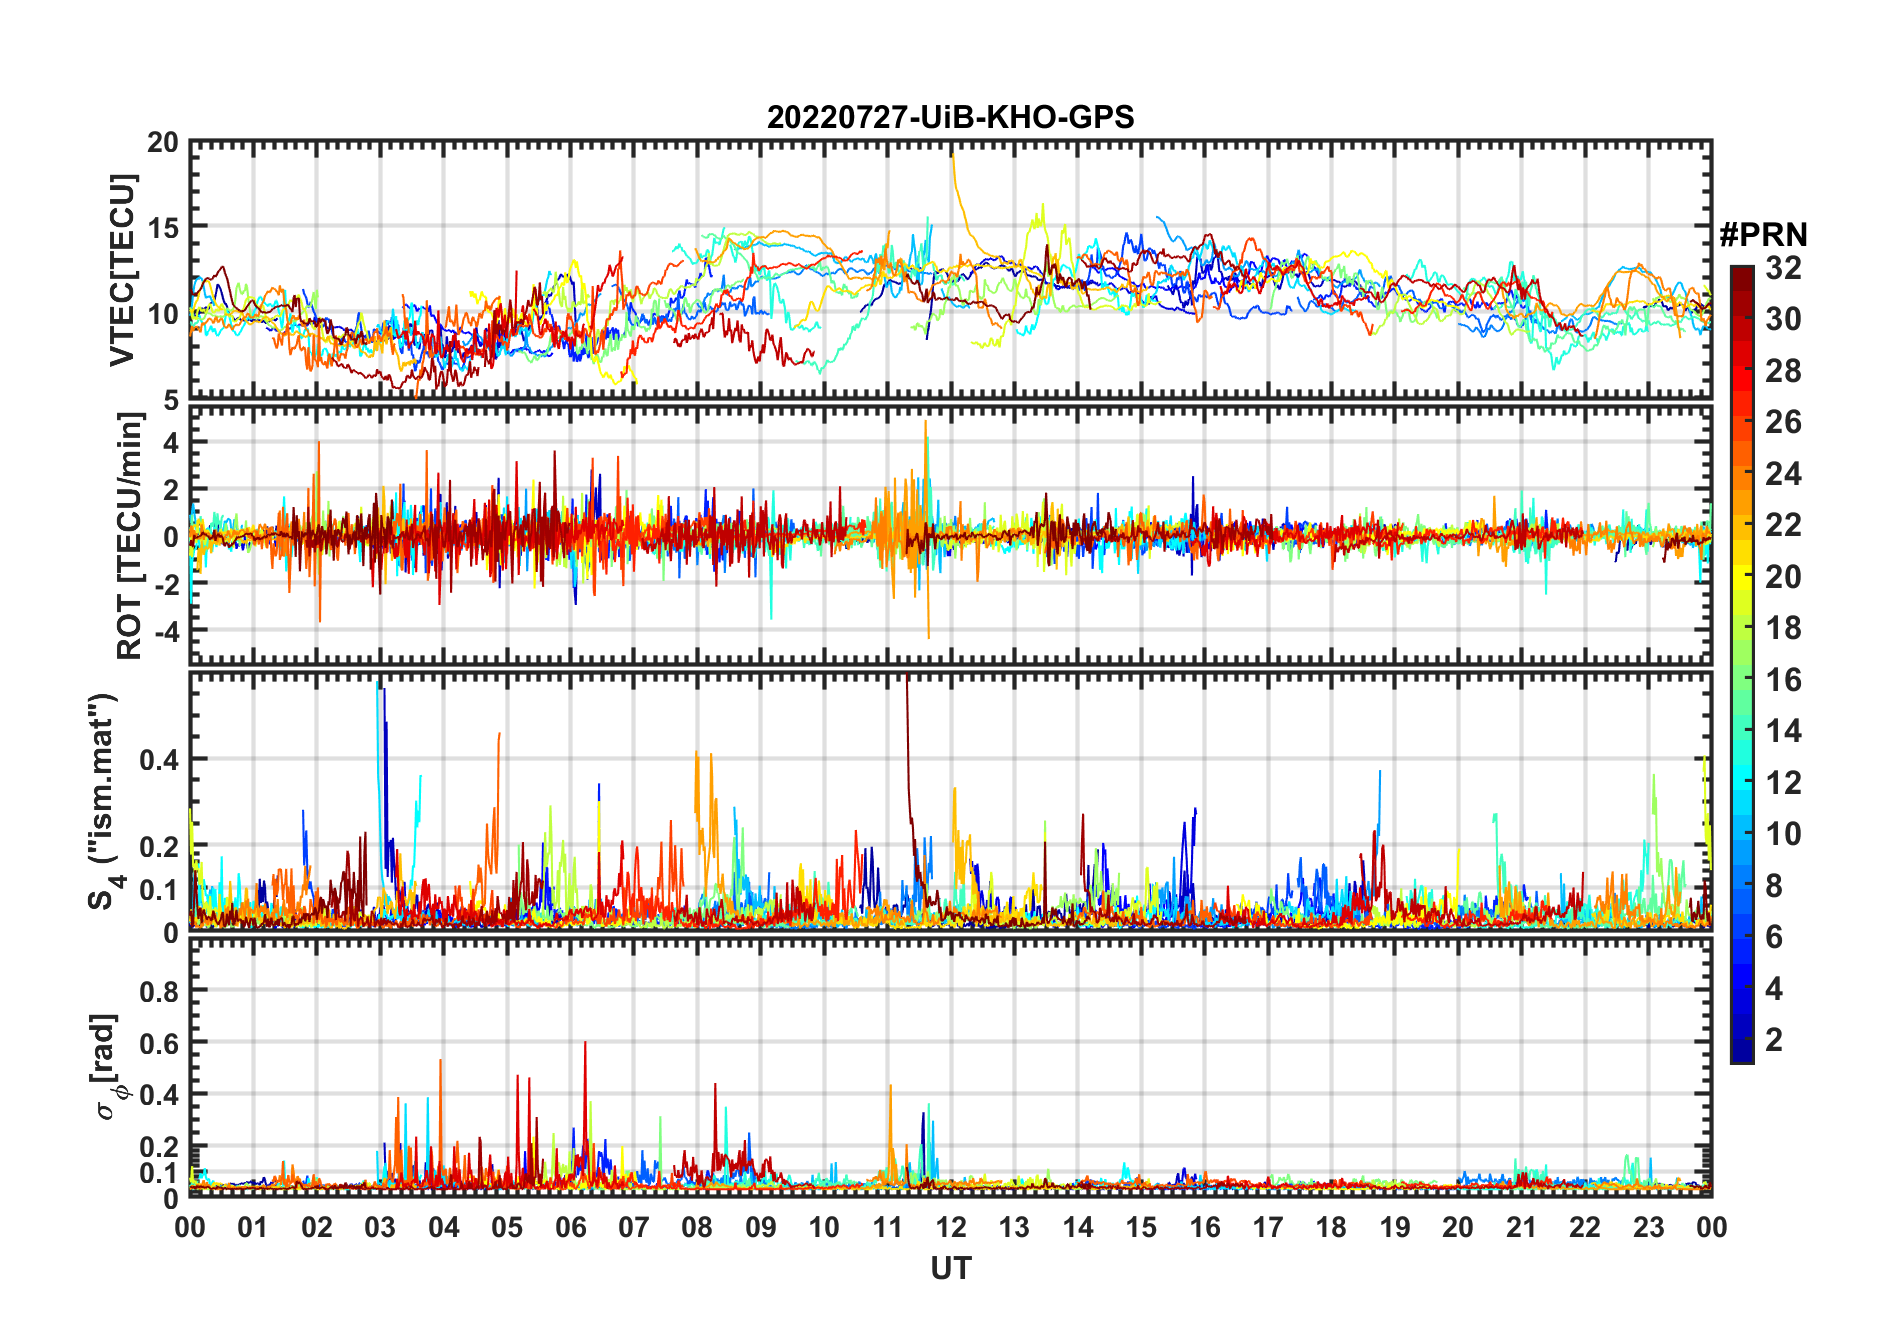
Task: Click VTEC y-axis tick label 15
Action: tap(163, 228)
